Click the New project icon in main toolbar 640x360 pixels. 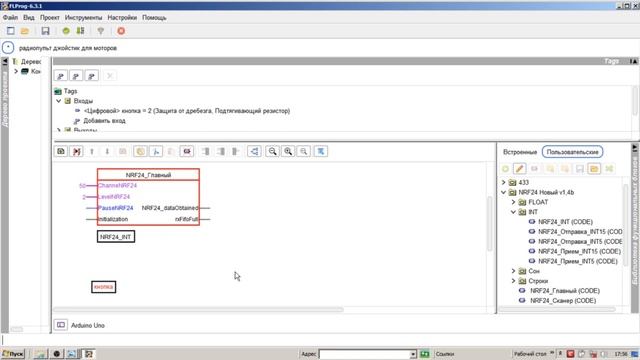[11, 31]
